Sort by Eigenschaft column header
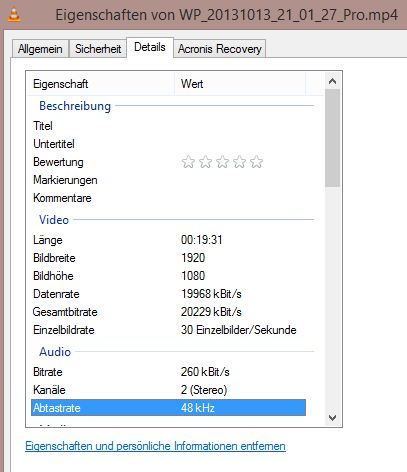Screen dimensions: 407x472 tap(101, 84)
